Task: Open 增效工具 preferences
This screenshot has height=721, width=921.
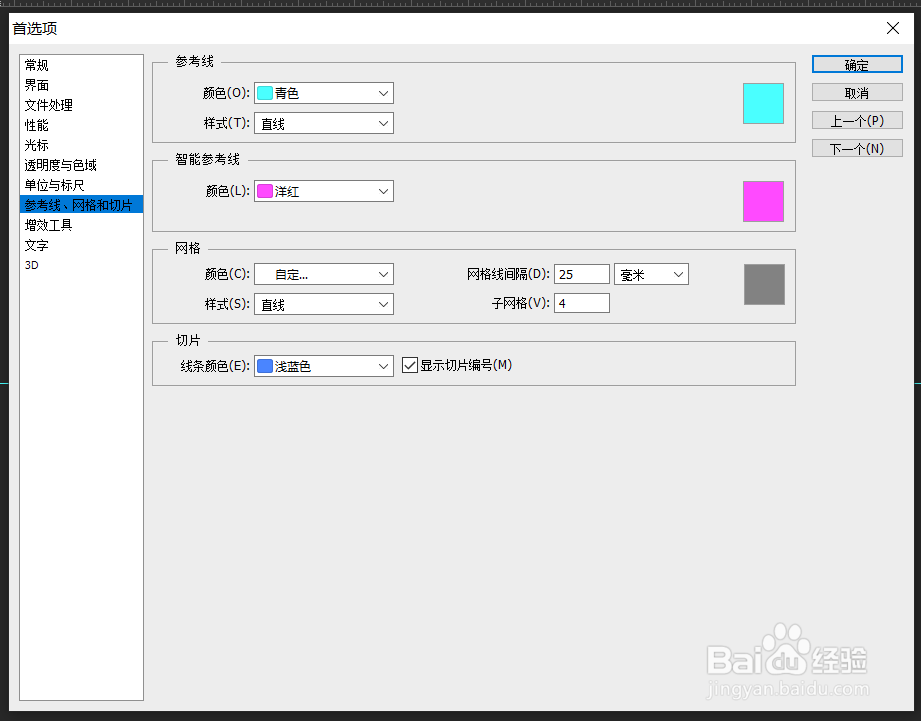Action: tap(81, 225)
